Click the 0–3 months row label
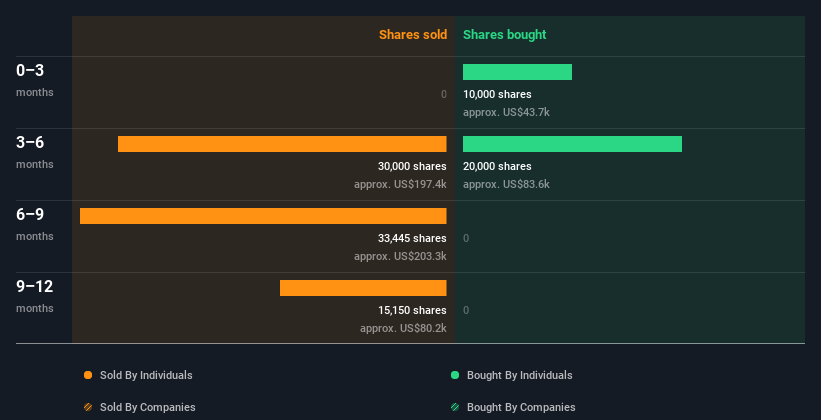Image resolution: width=821 pixels, height=420 pixels. click(35, 80)
